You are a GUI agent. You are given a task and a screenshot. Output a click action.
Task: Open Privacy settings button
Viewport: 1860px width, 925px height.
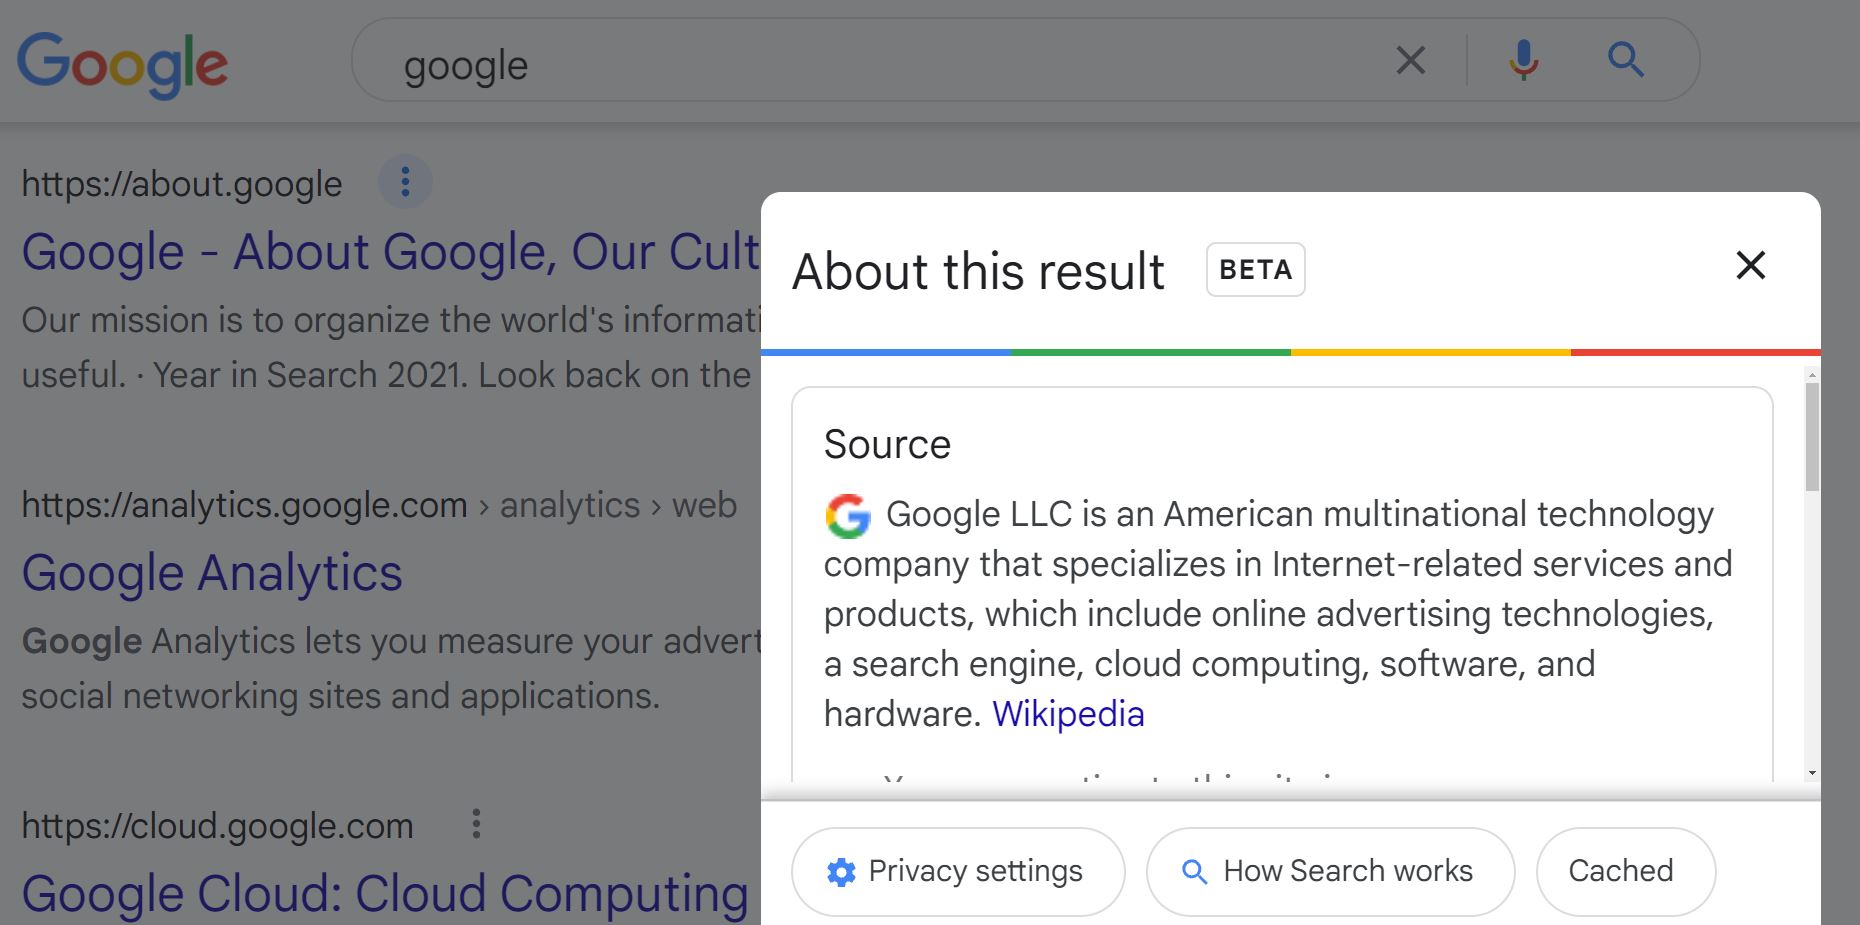point(958,871)
